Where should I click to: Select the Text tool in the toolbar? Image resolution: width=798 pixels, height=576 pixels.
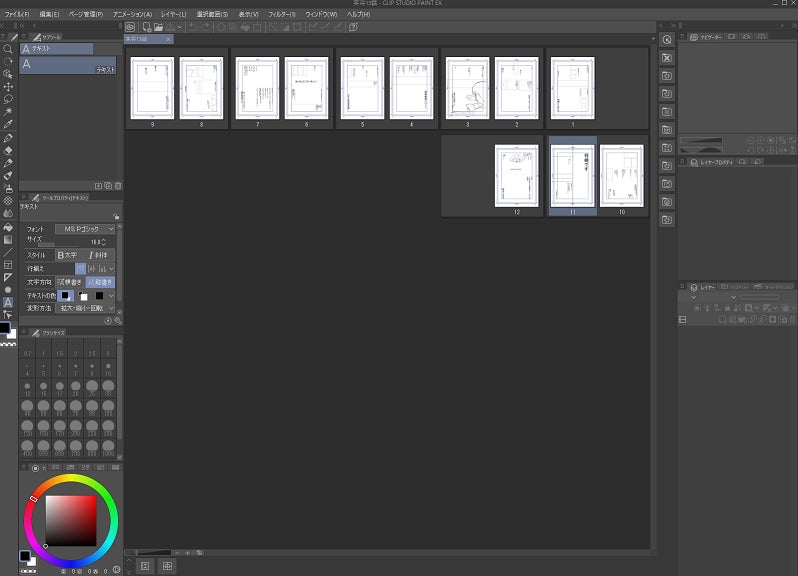[8, 301]
